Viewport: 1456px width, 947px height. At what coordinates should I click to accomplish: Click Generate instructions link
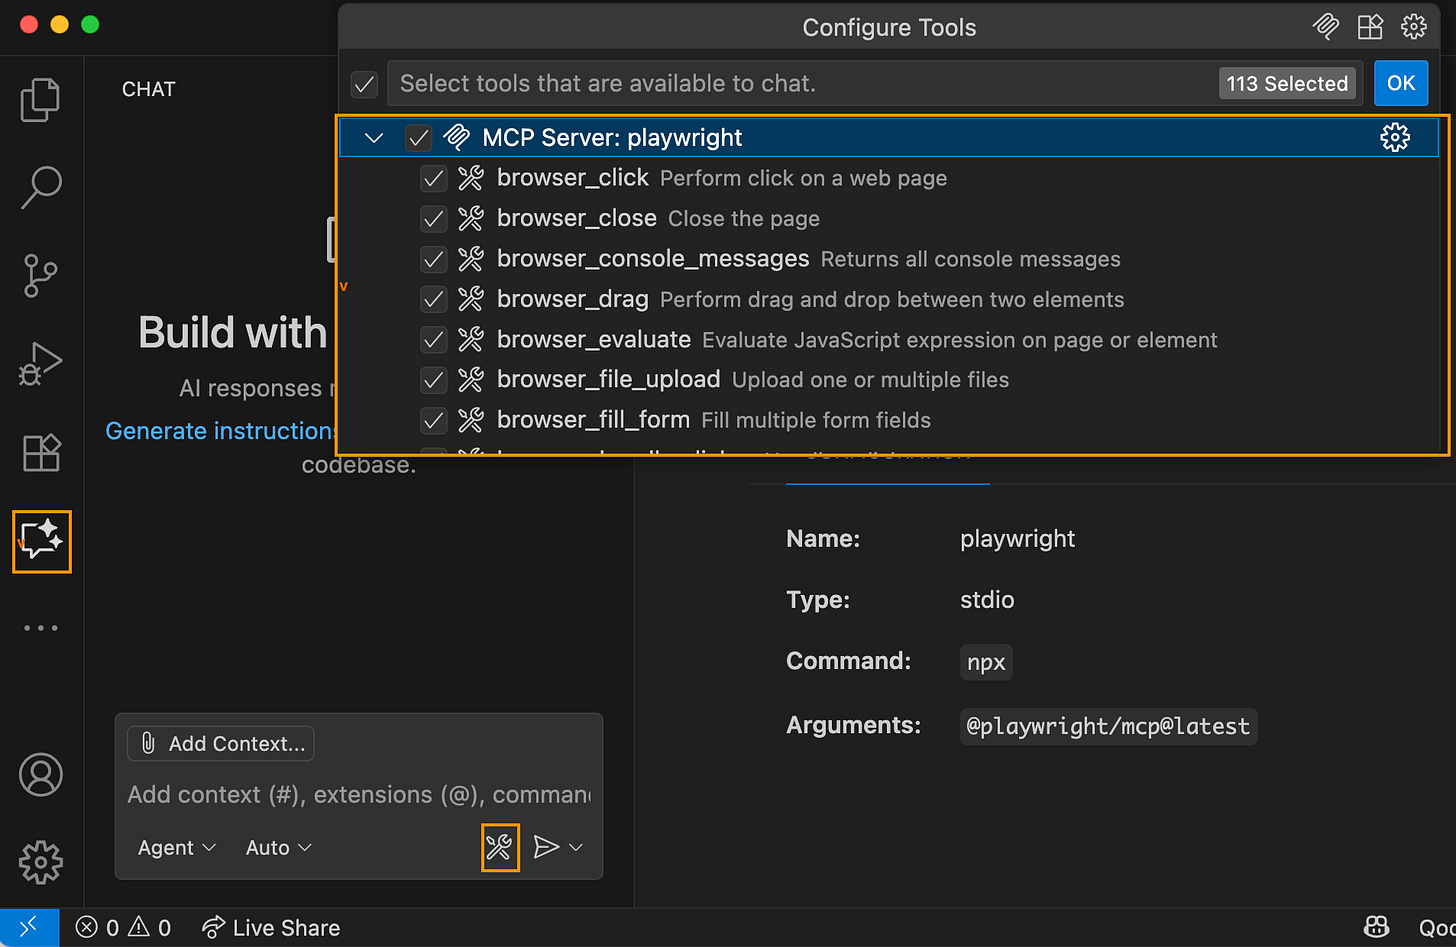220,431
